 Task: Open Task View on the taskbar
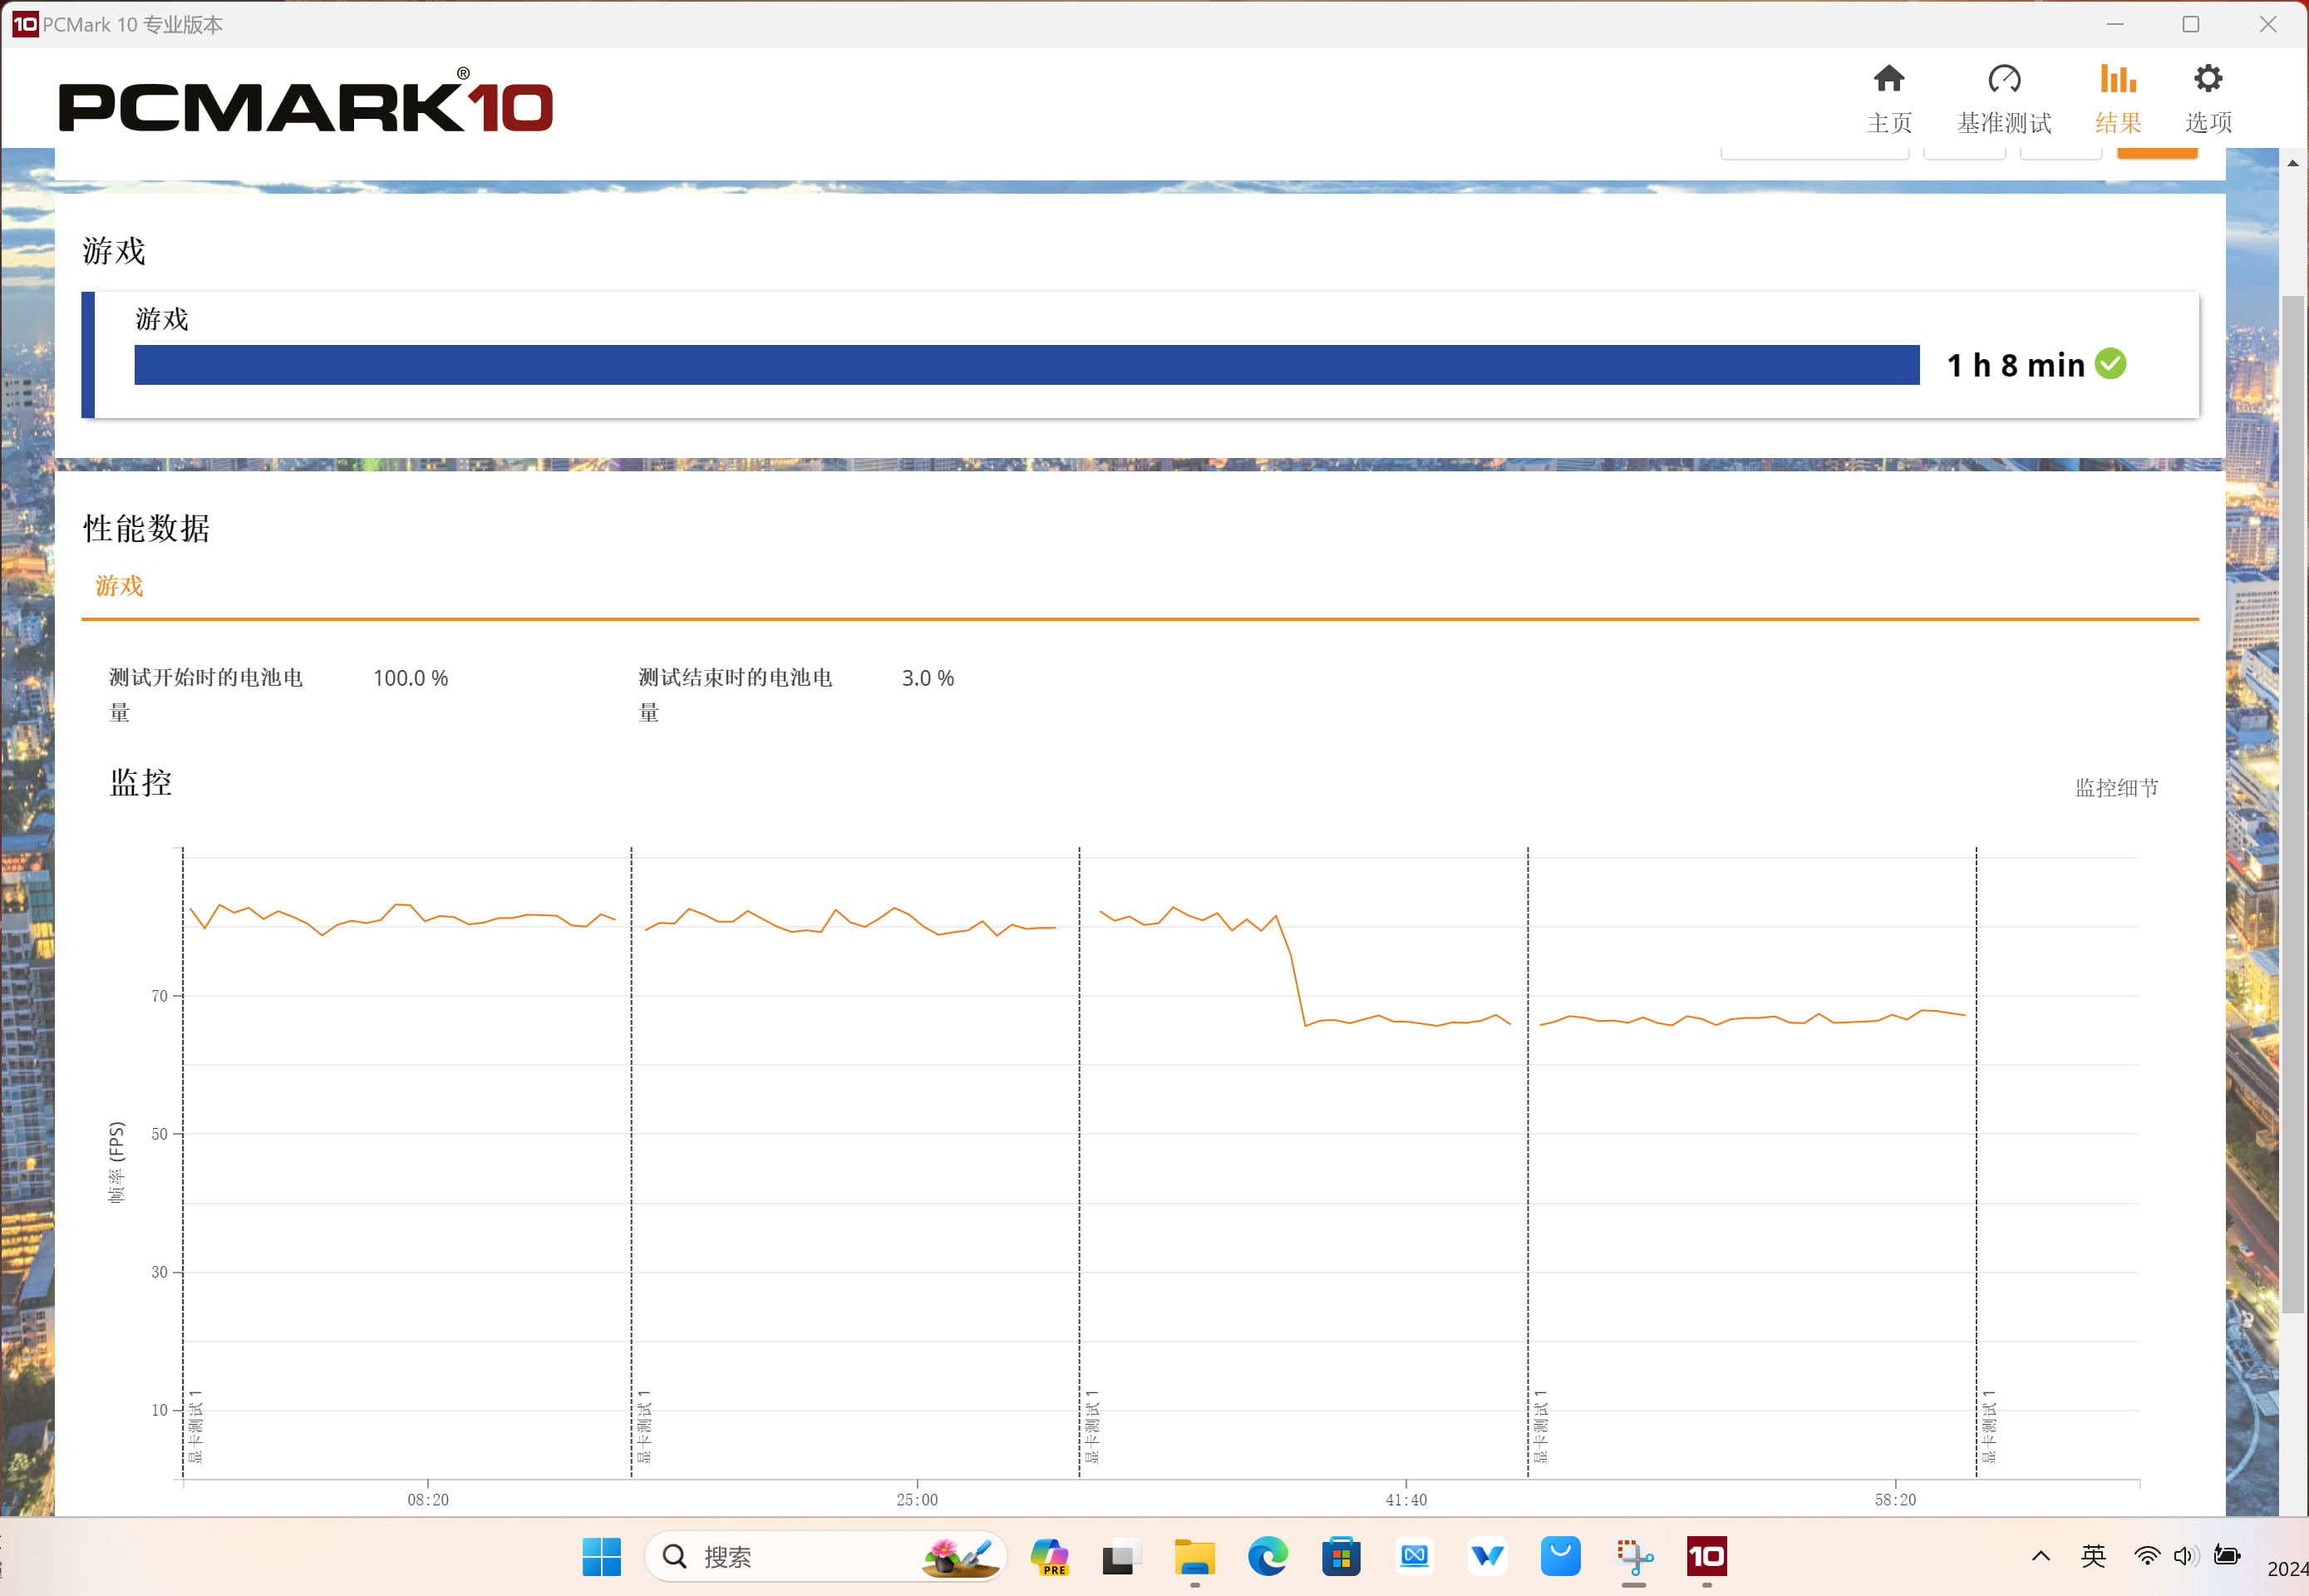point(1121,1556)
